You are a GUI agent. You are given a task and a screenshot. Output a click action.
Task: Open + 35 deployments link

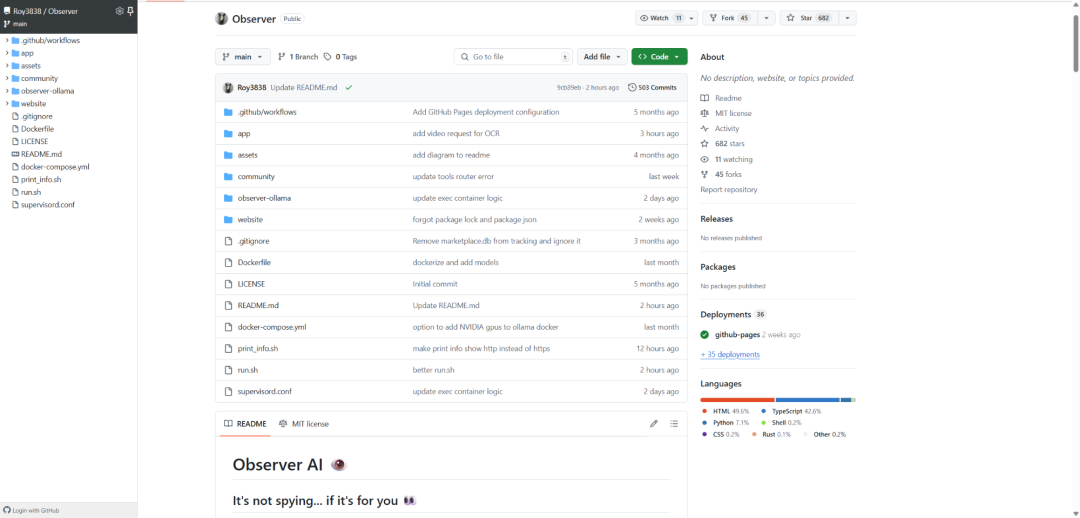coord(730,354)
